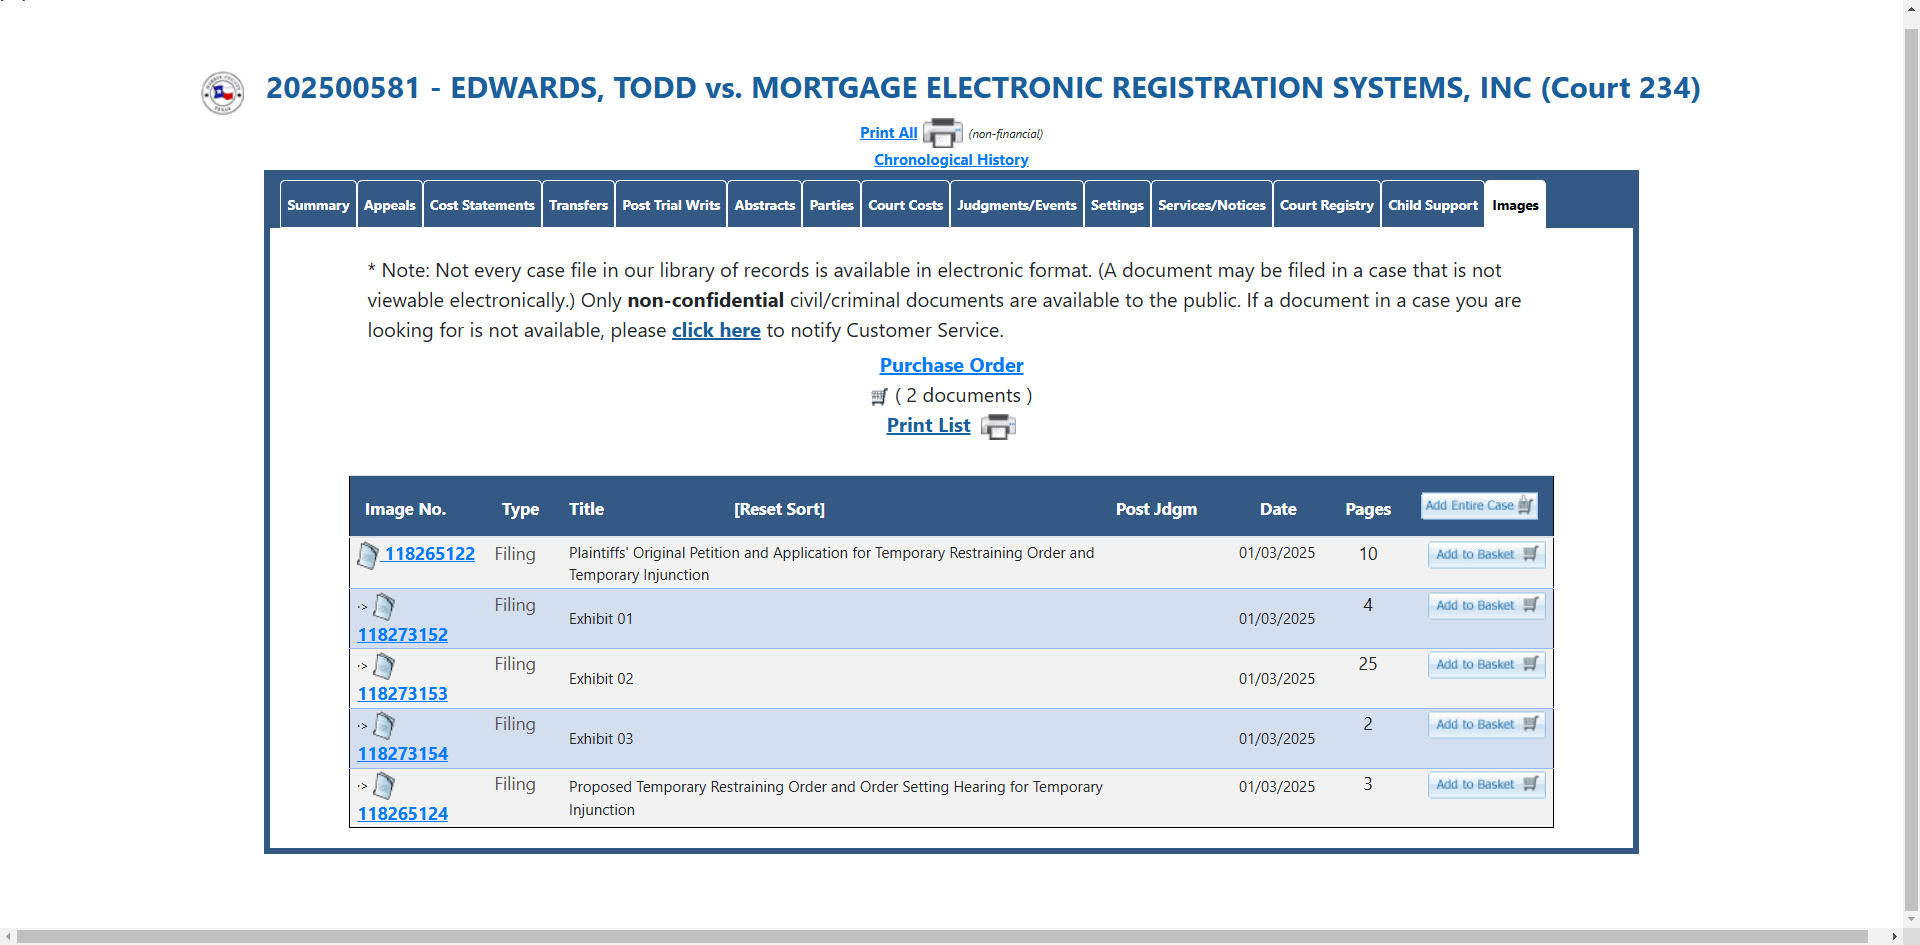Open the Court Registry tab
The height and width of the screenshot is (945, 1920).
(x=1327, y=205)
